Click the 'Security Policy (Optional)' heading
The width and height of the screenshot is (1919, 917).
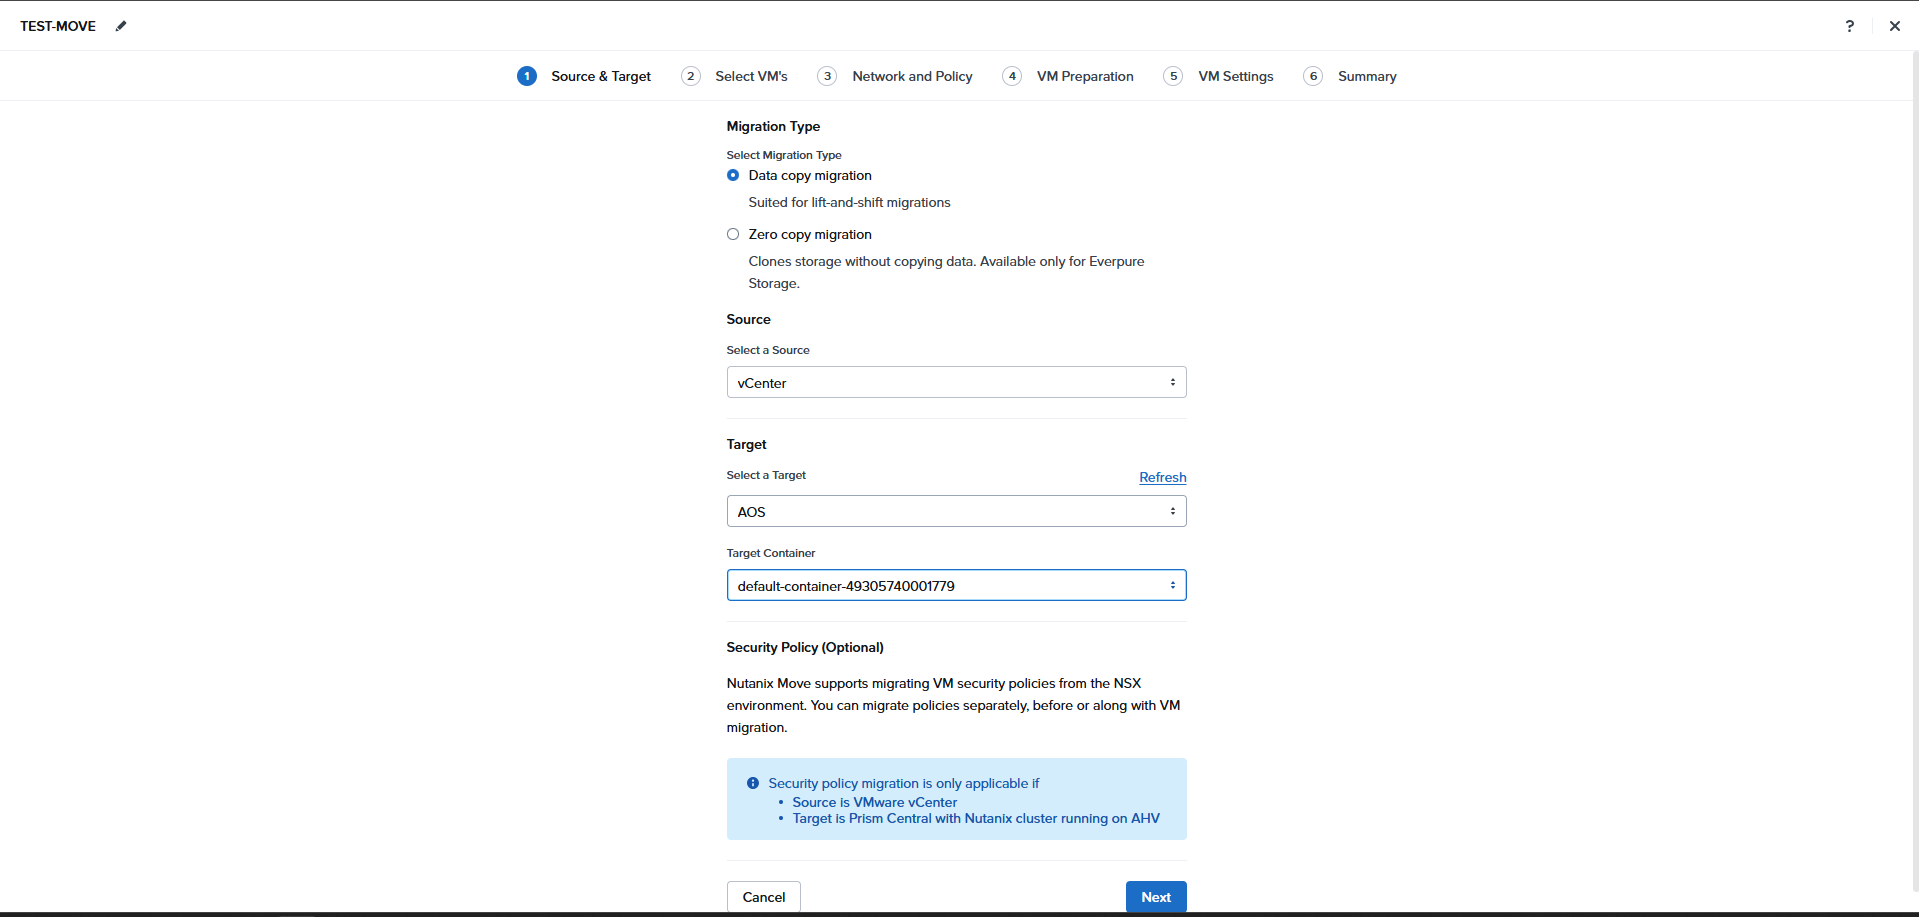pos(805,647)
